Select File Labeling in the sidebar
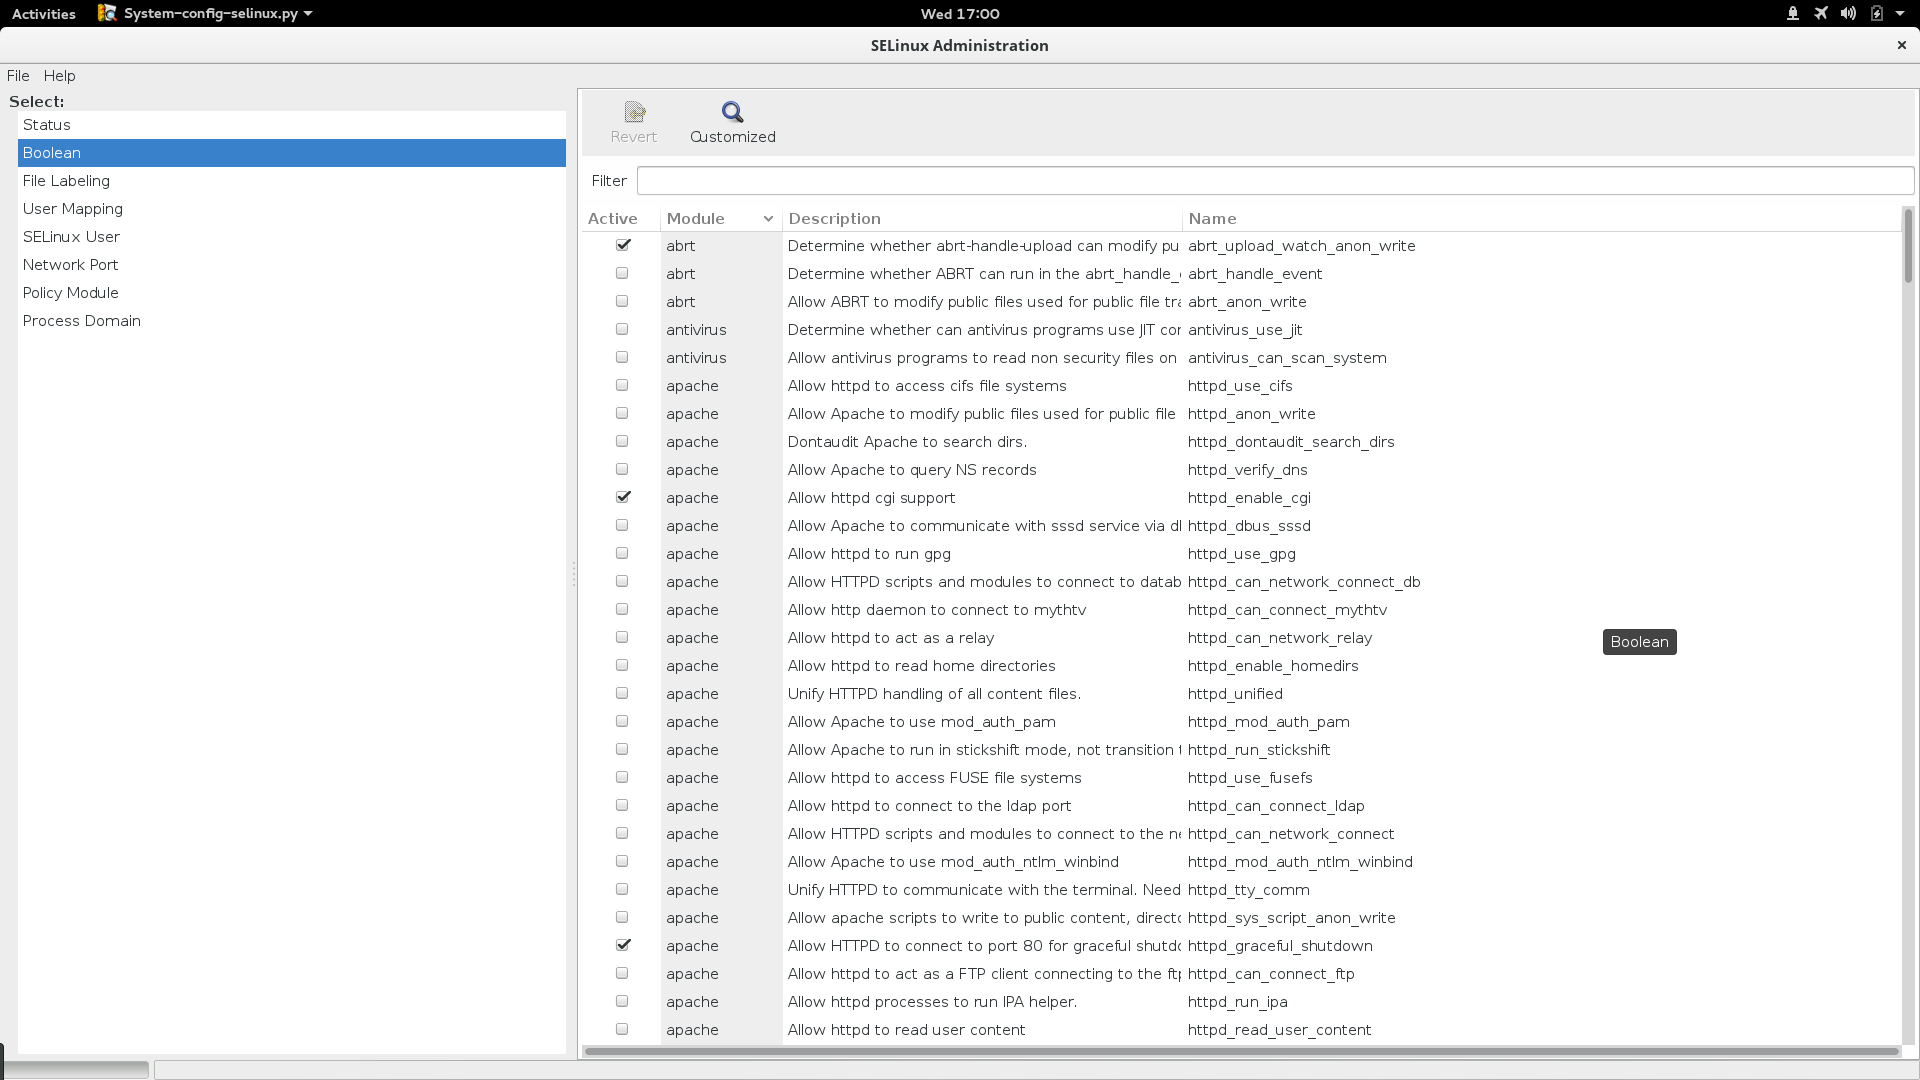 (x=66, y=181)
